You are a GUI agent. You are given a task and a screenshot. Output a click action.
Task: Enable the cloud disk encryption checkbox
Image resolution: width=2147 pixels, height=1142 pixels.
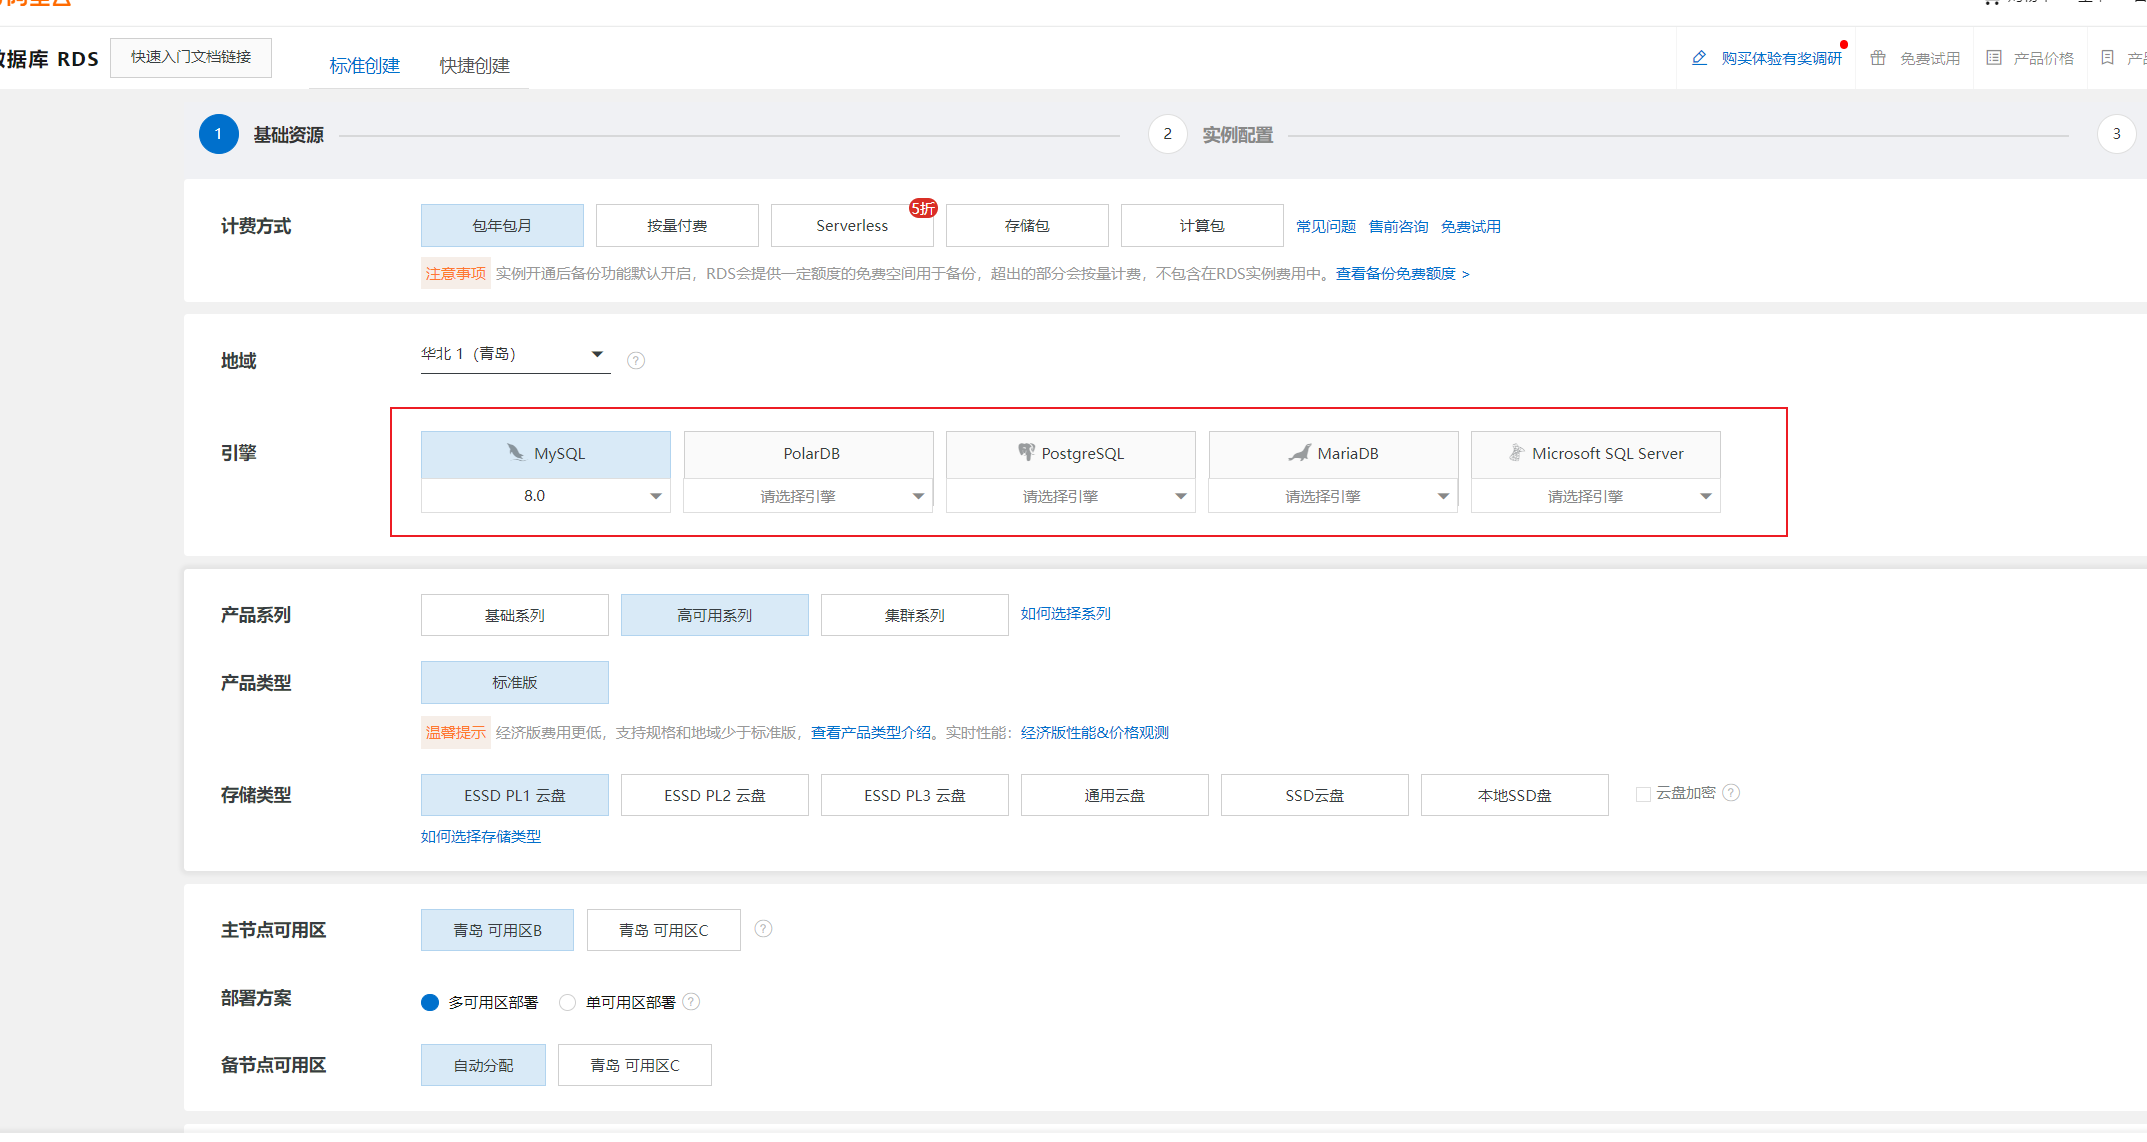tap(1643, 794)
